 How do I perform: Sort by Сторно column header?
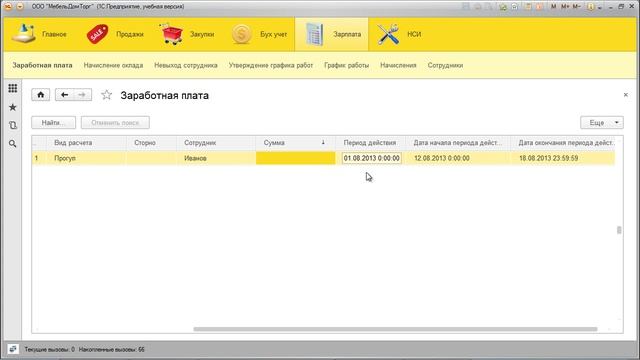(151, 143)
